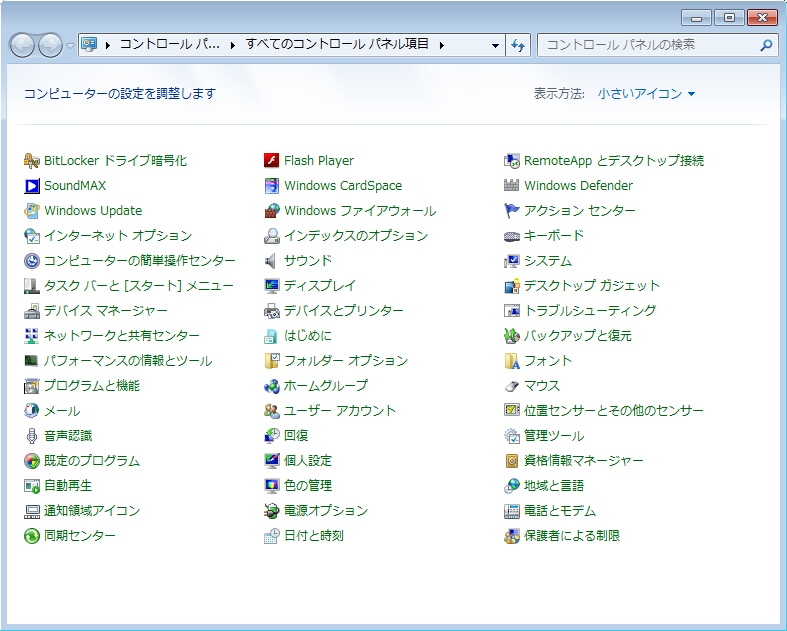Open パフォーマンスの情報とツール link
This screenshot has width=787, height=631.
(128, 360)
